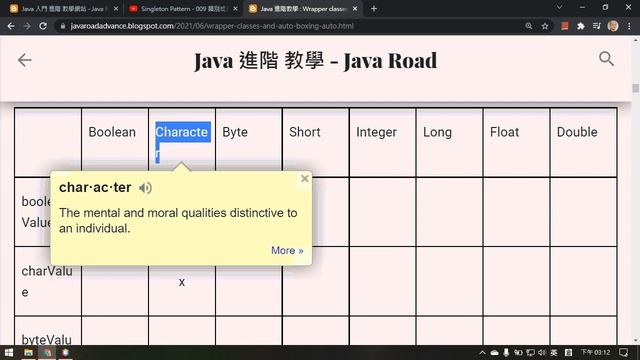Open the red dictionary extension icon
The height and width of the screenshot is (360, 640).
[565, 26]
